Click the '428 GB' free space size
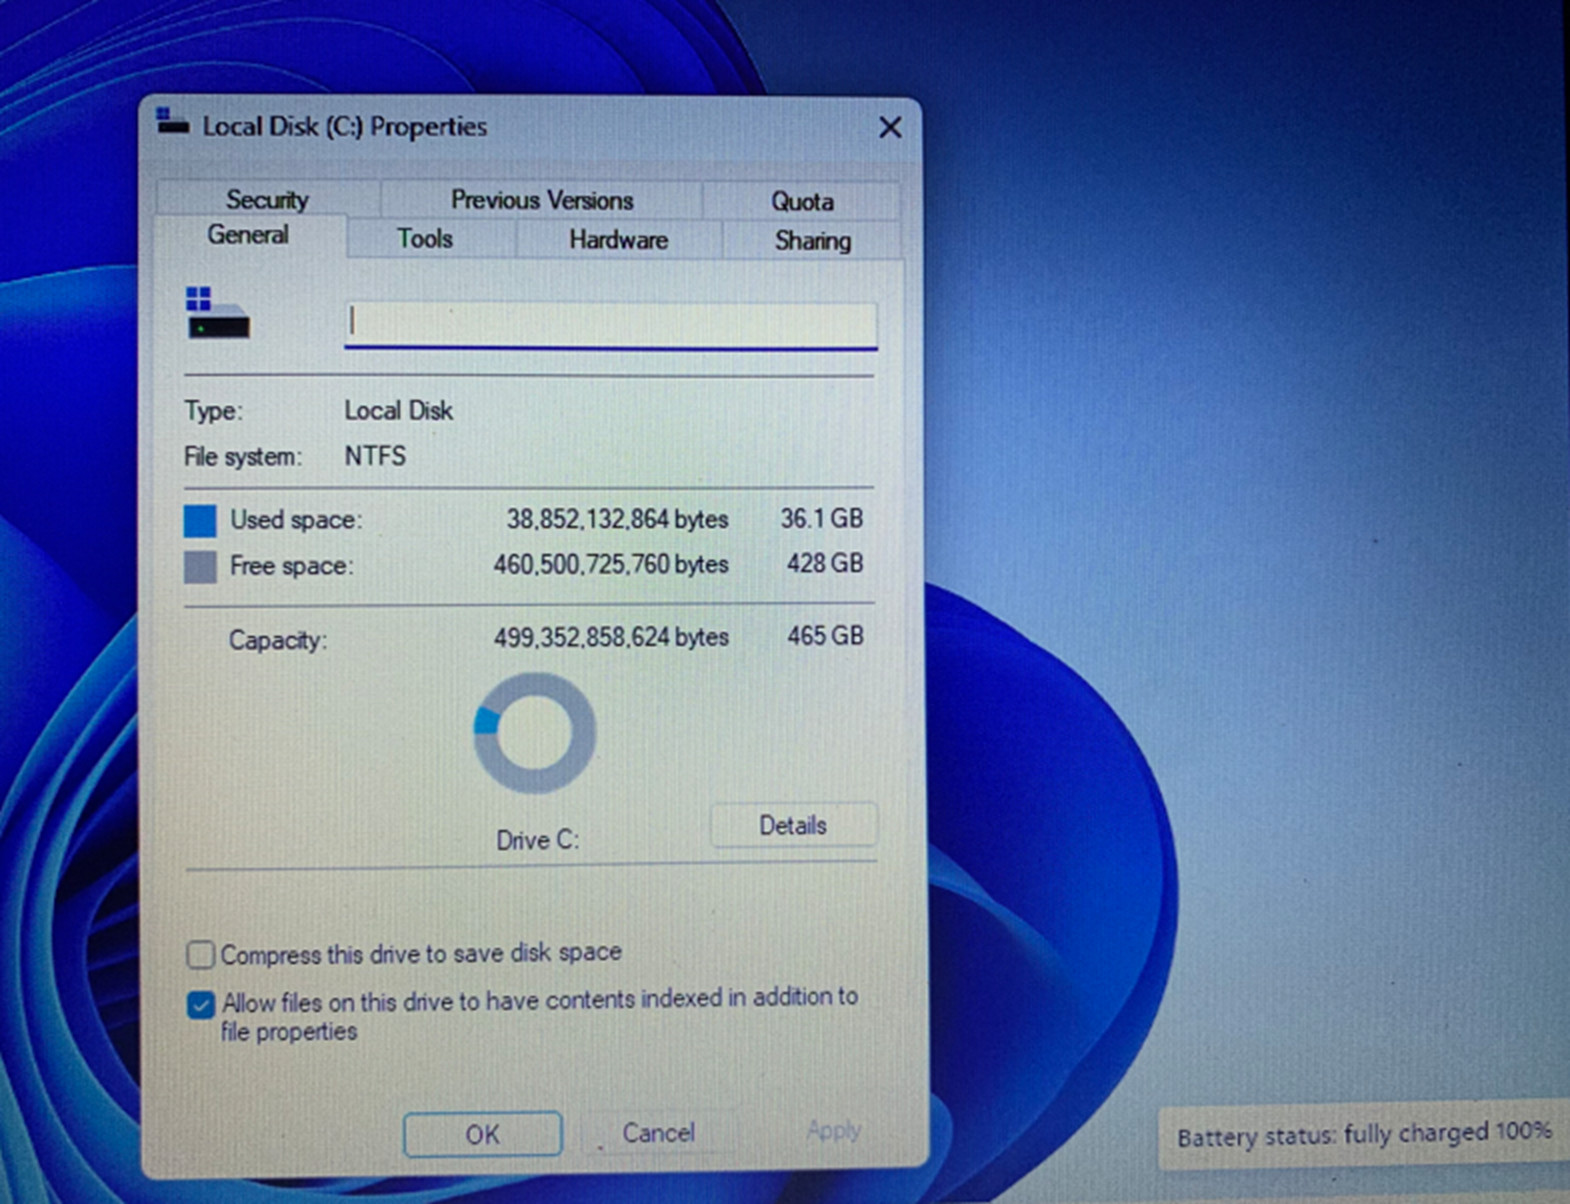This screenshot has width=1570, height=1204. [824, 563]
